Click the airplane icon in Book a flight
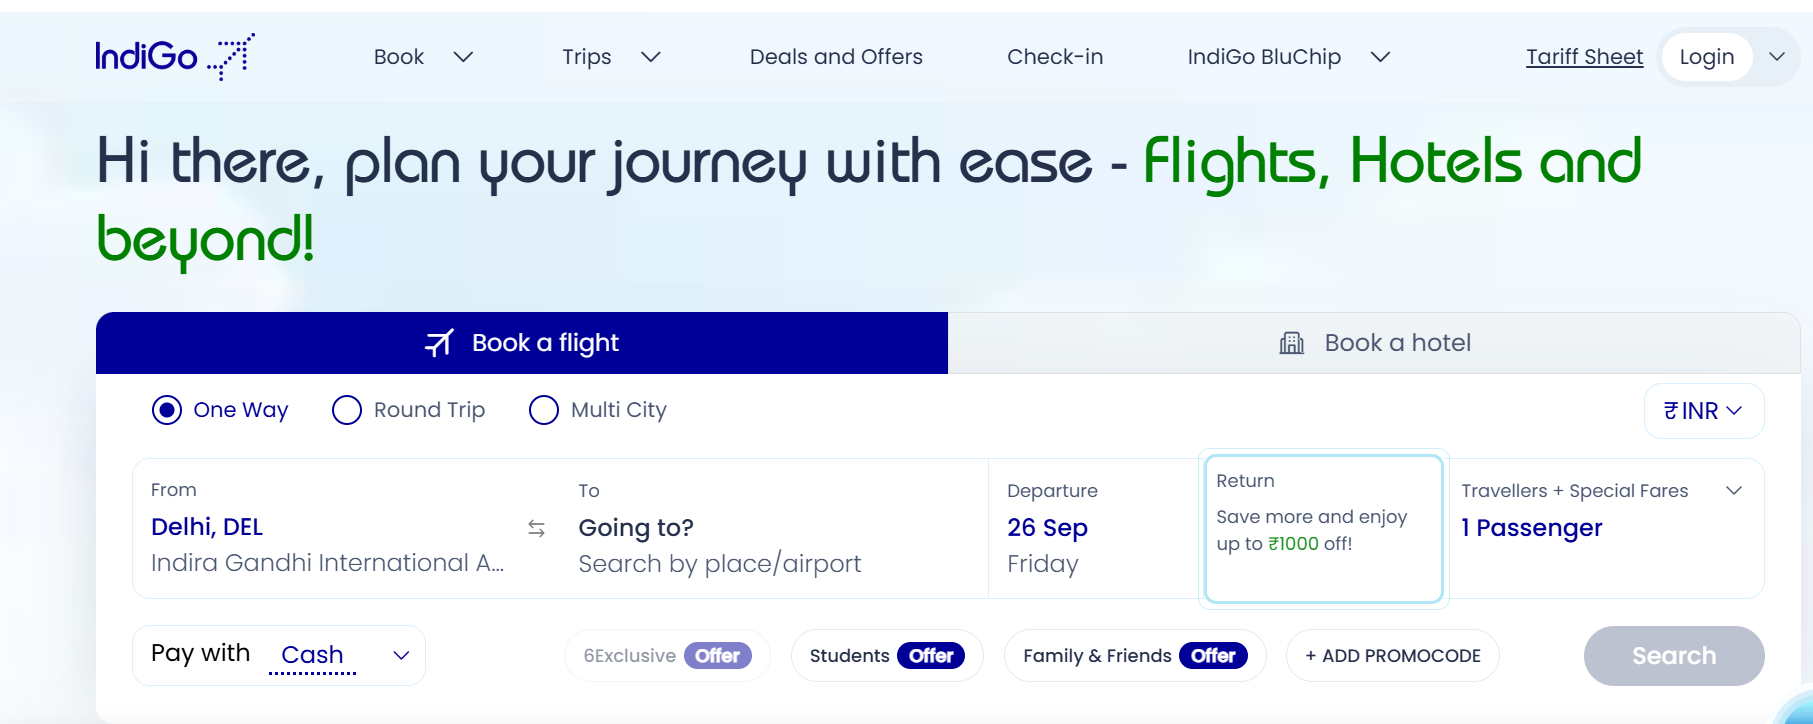1813x724 pixels. 439,343
